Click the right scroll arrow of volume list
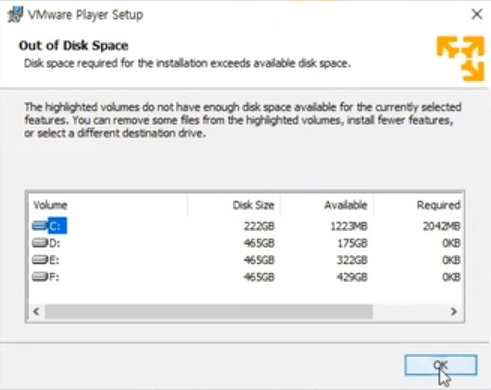The height and width of the screenshot is (390, 491). tap(453, 311)
